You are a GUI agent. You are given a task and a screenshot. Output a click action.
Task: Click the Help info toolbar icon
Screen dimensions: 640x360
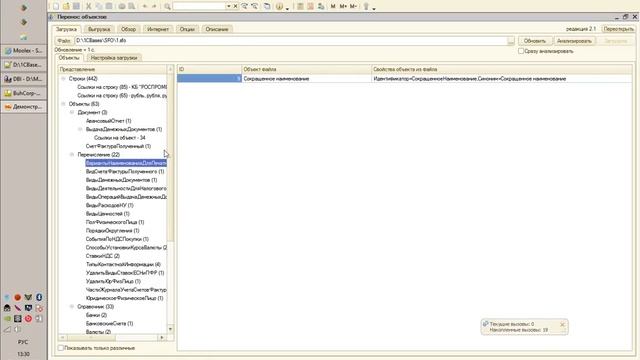[279, 6]
